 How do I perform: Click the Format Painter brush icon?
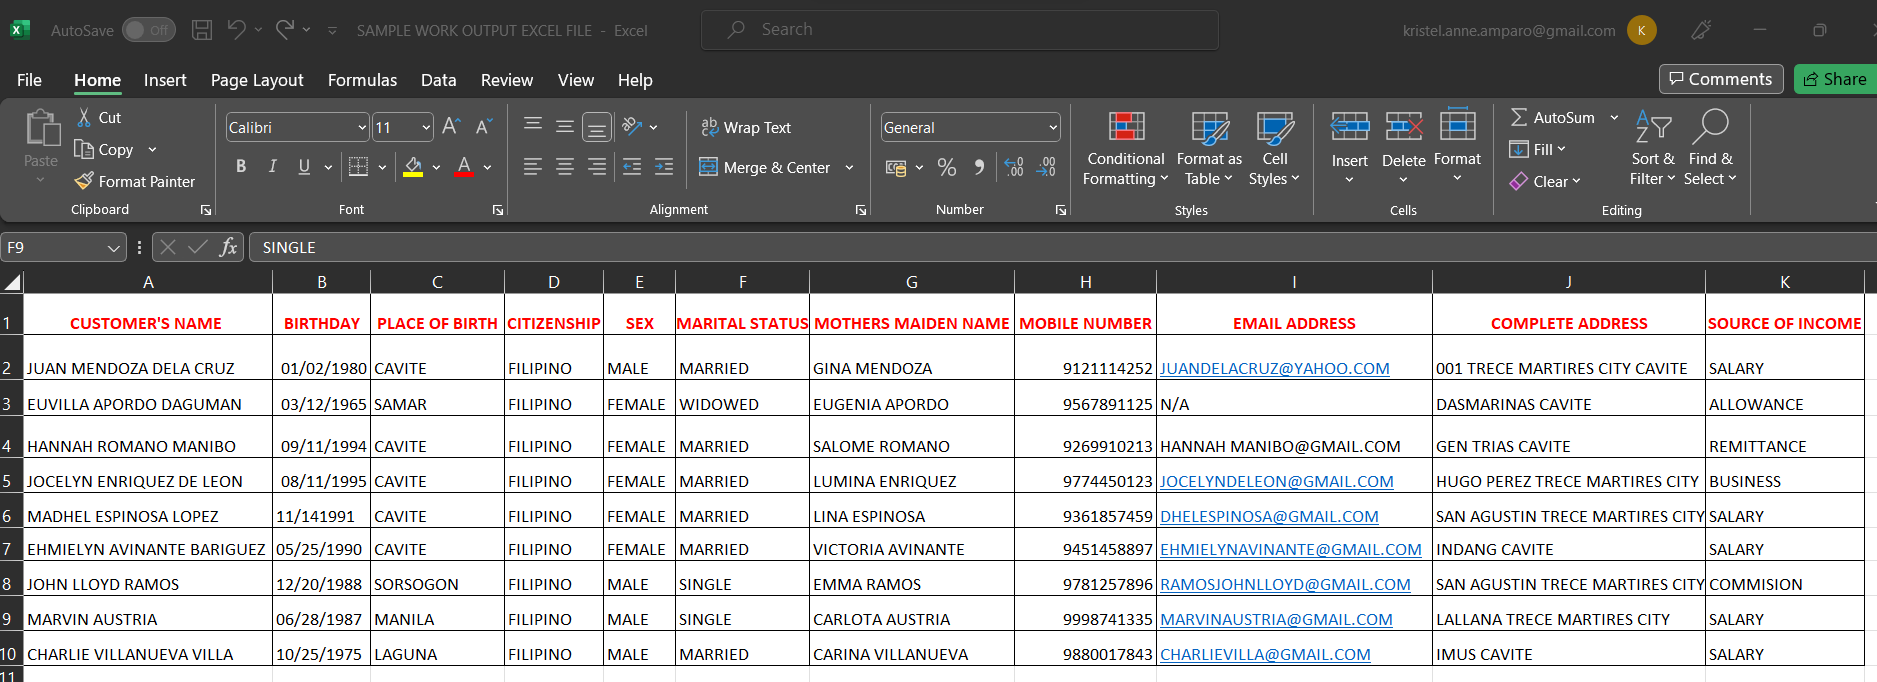click(84, 181)
